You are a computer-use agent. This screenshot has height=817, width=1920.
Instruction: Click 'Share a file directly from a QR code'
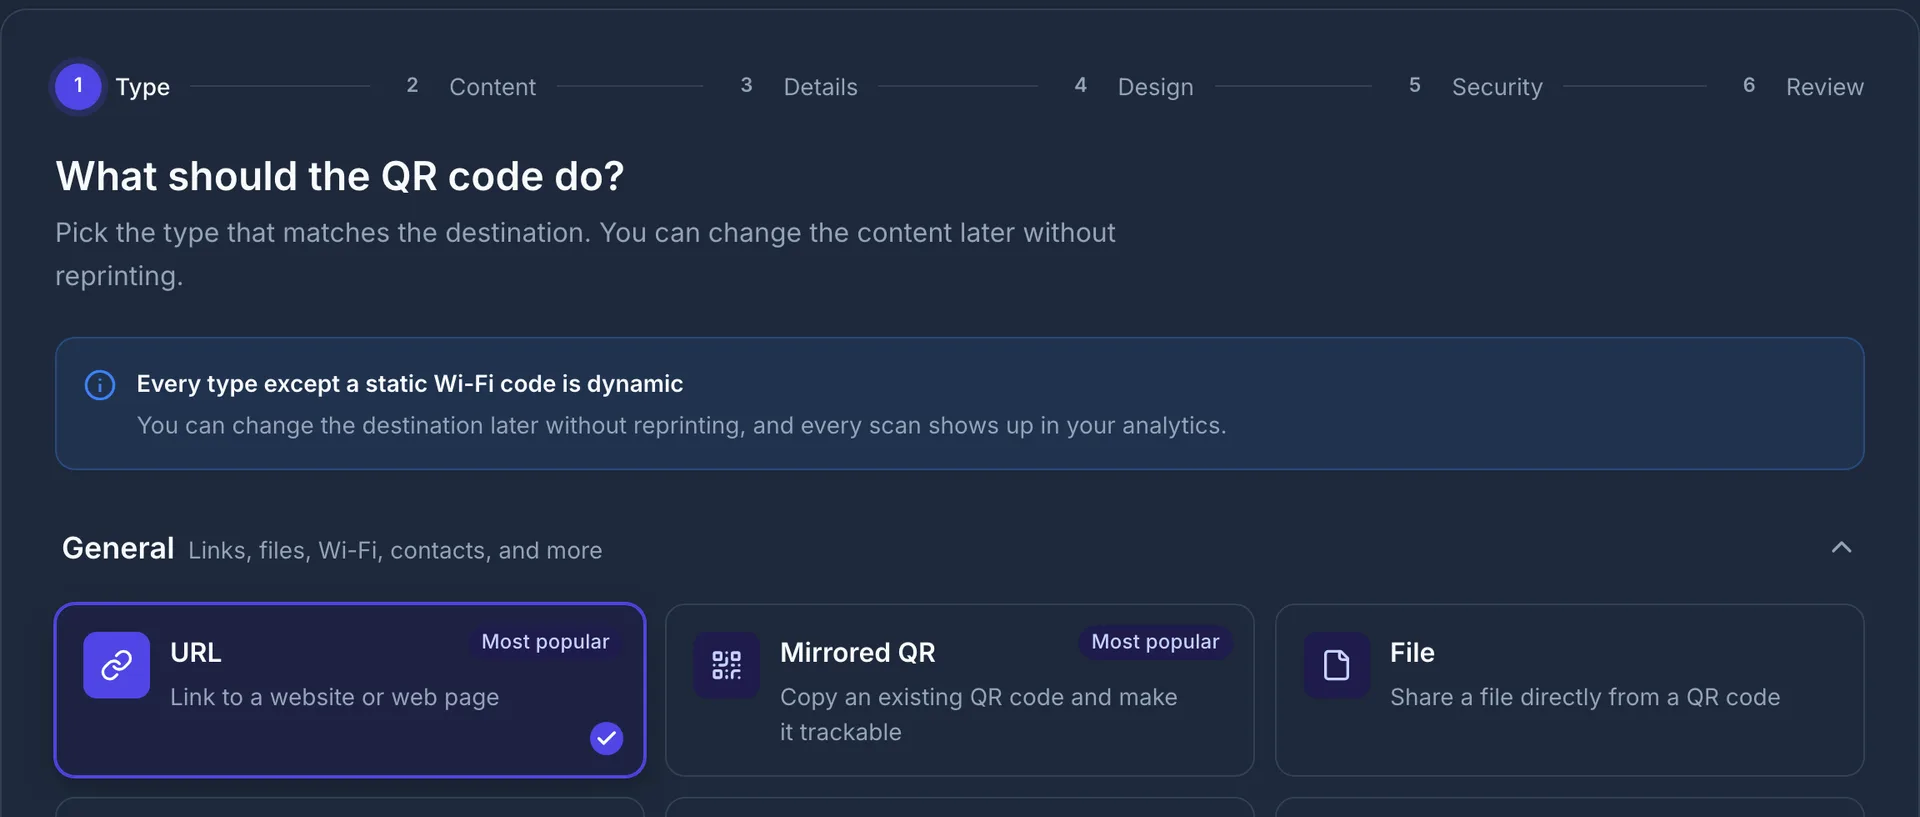coord(1585,697)
